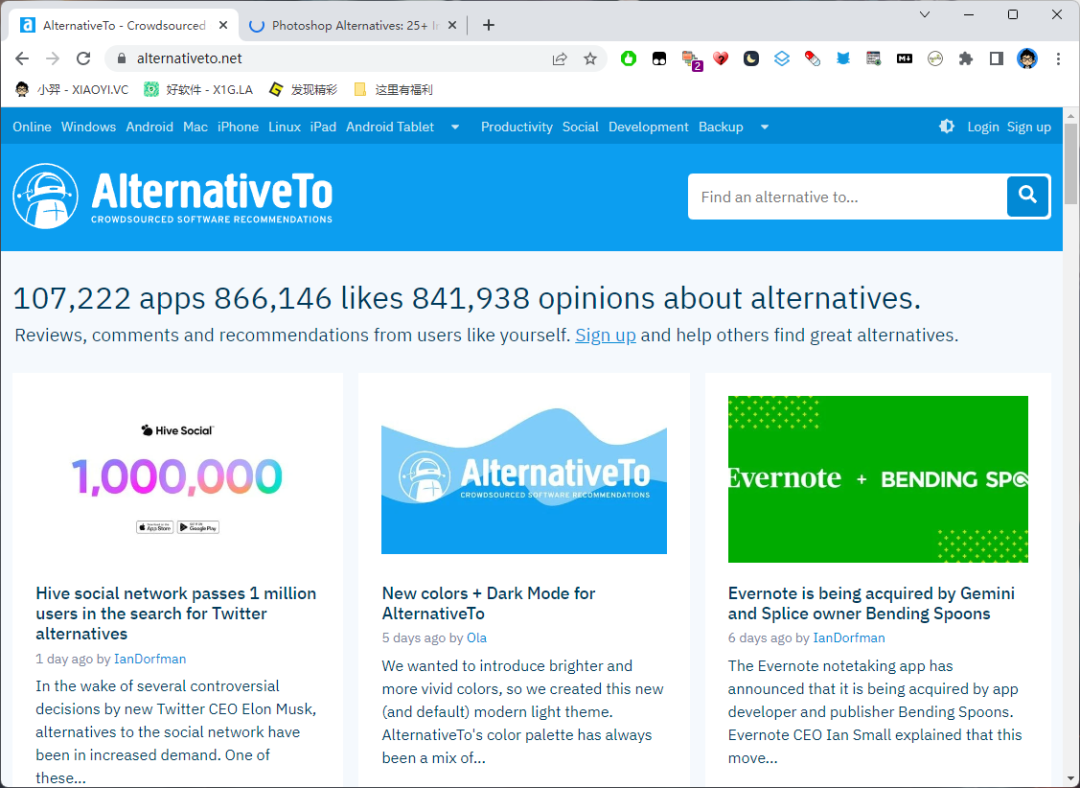Expand the platforms dropdown arrow
Screen dimensions: 1080x788
(455, 127)
